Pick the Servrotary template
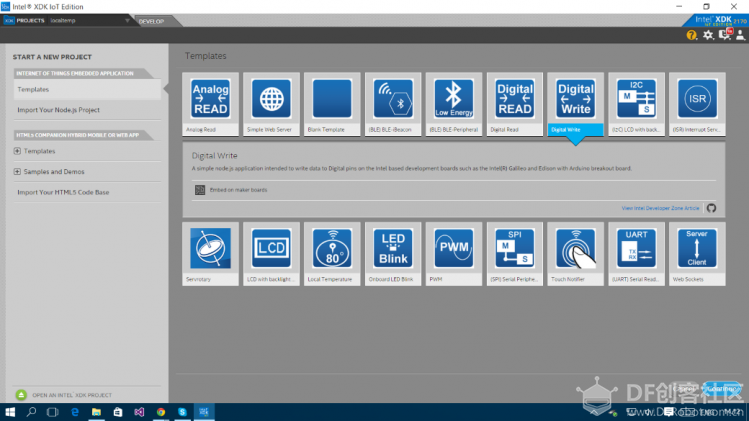This screenshot has height=421, width=749. pyautogui.click(x=210, y=254)
